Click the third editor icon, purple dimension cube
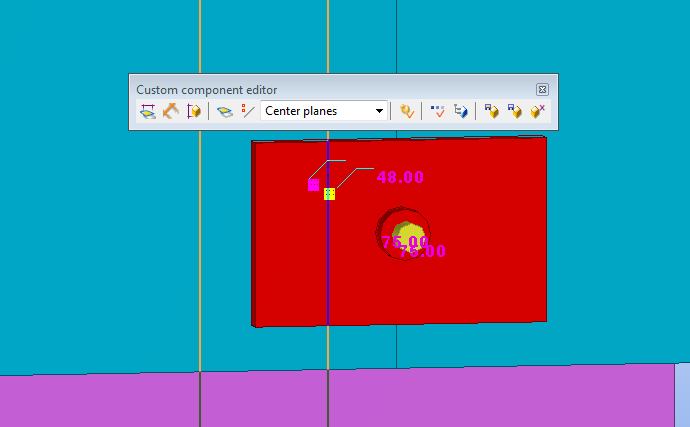The width and height of the screenshot is (690, 427). [x=194, y=111]
